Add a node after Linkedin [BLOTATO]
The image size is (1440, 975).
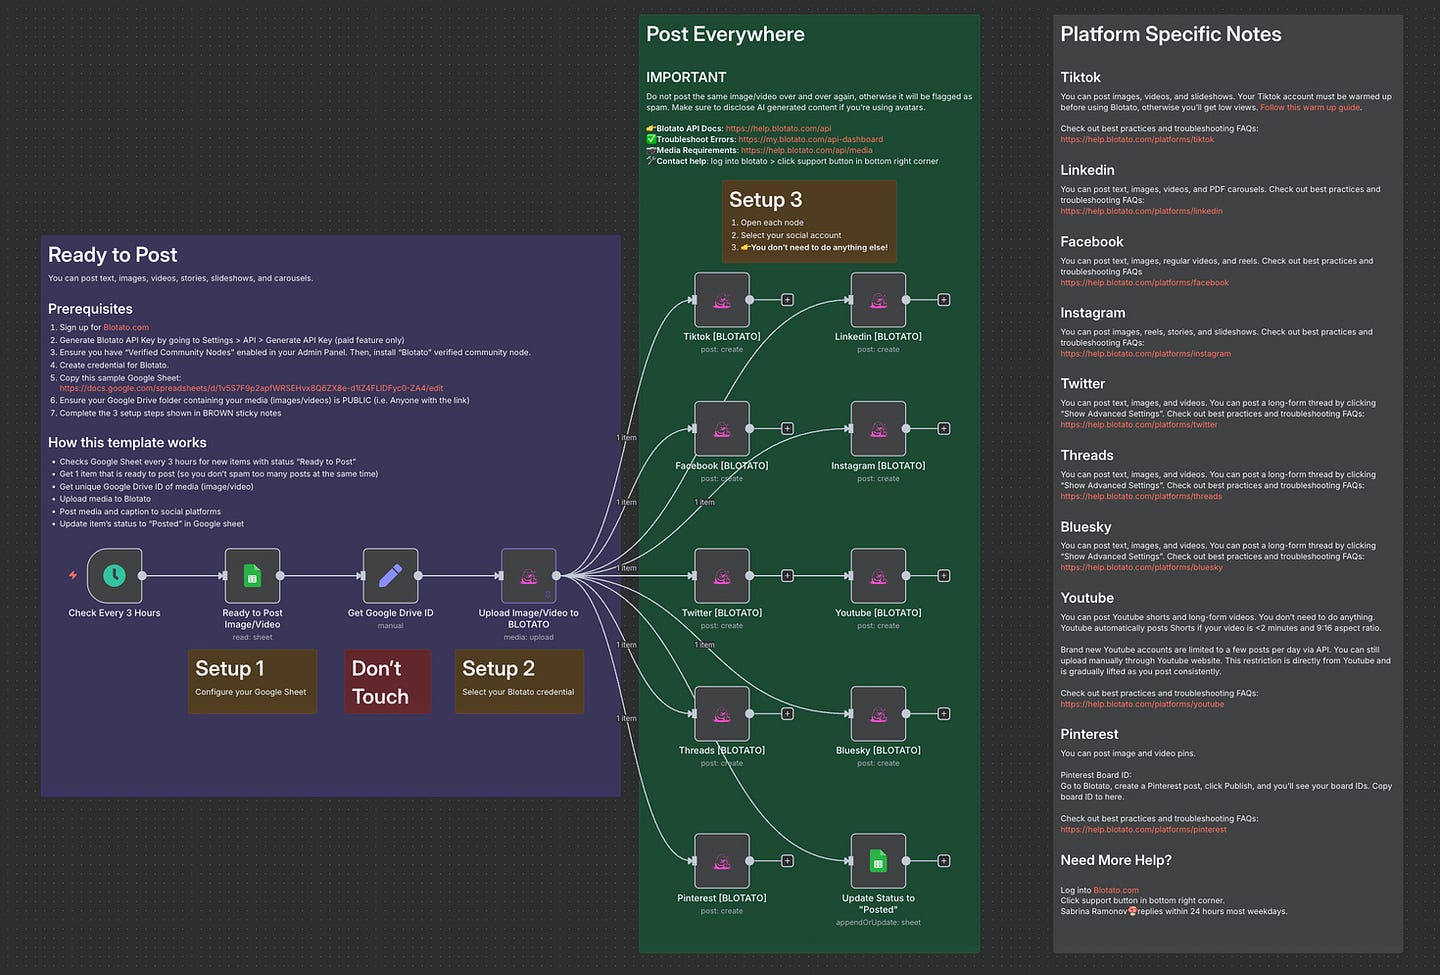[943, 299]
